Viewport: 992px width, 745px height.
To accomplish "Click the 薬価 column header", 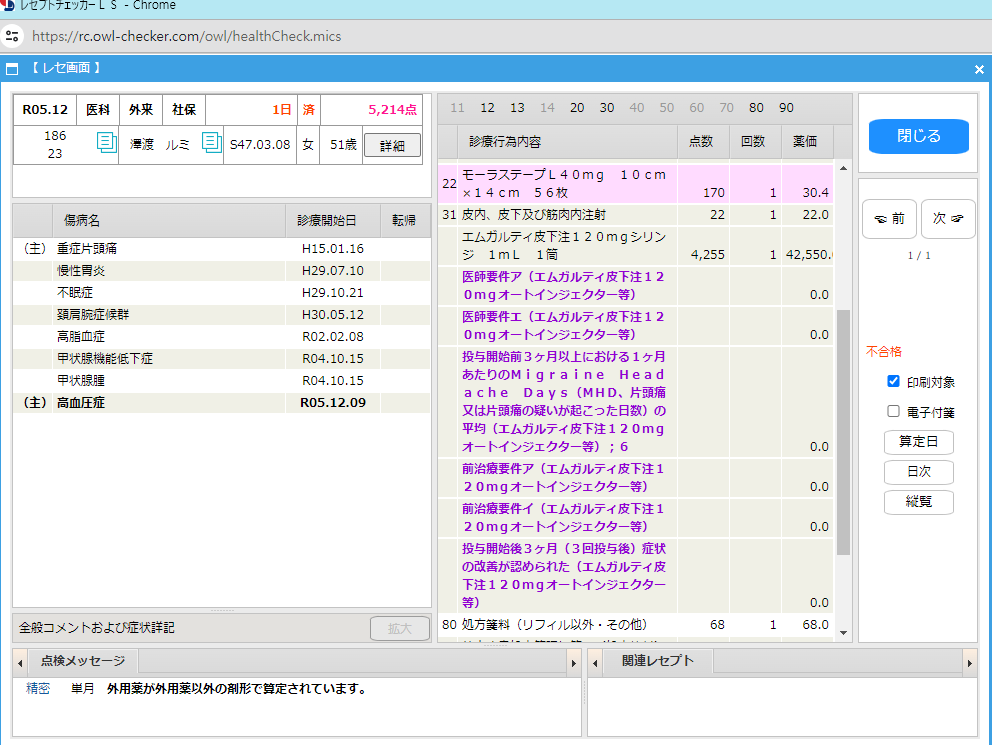I will [807, 142].
